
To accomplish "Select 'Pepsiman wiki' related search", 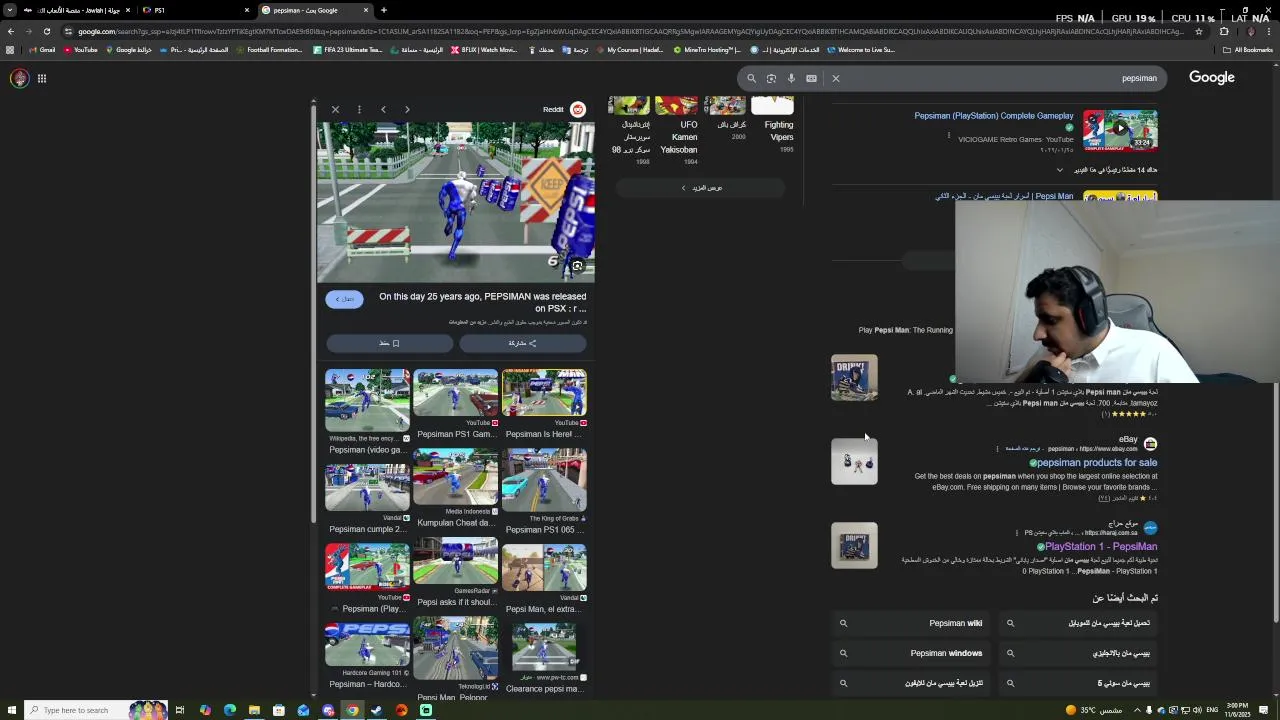I will (x=913, y=623).
